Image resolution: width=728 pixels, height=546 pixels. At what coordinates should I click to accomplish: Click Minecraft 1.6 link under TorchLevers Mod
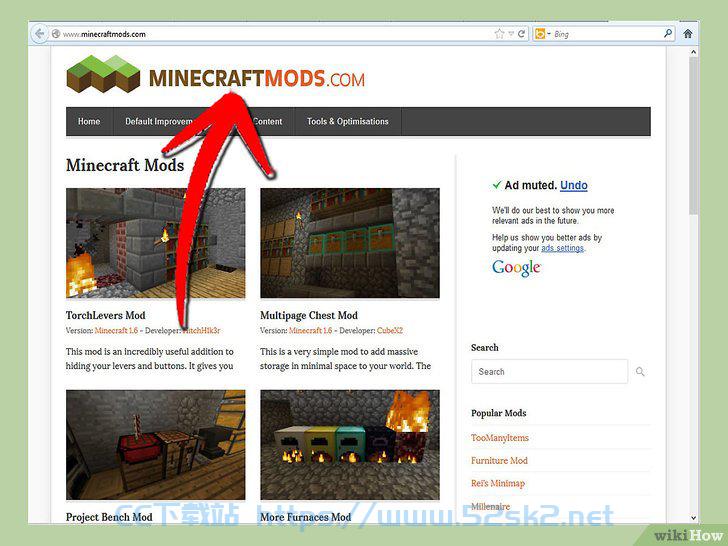pos(116,331)
